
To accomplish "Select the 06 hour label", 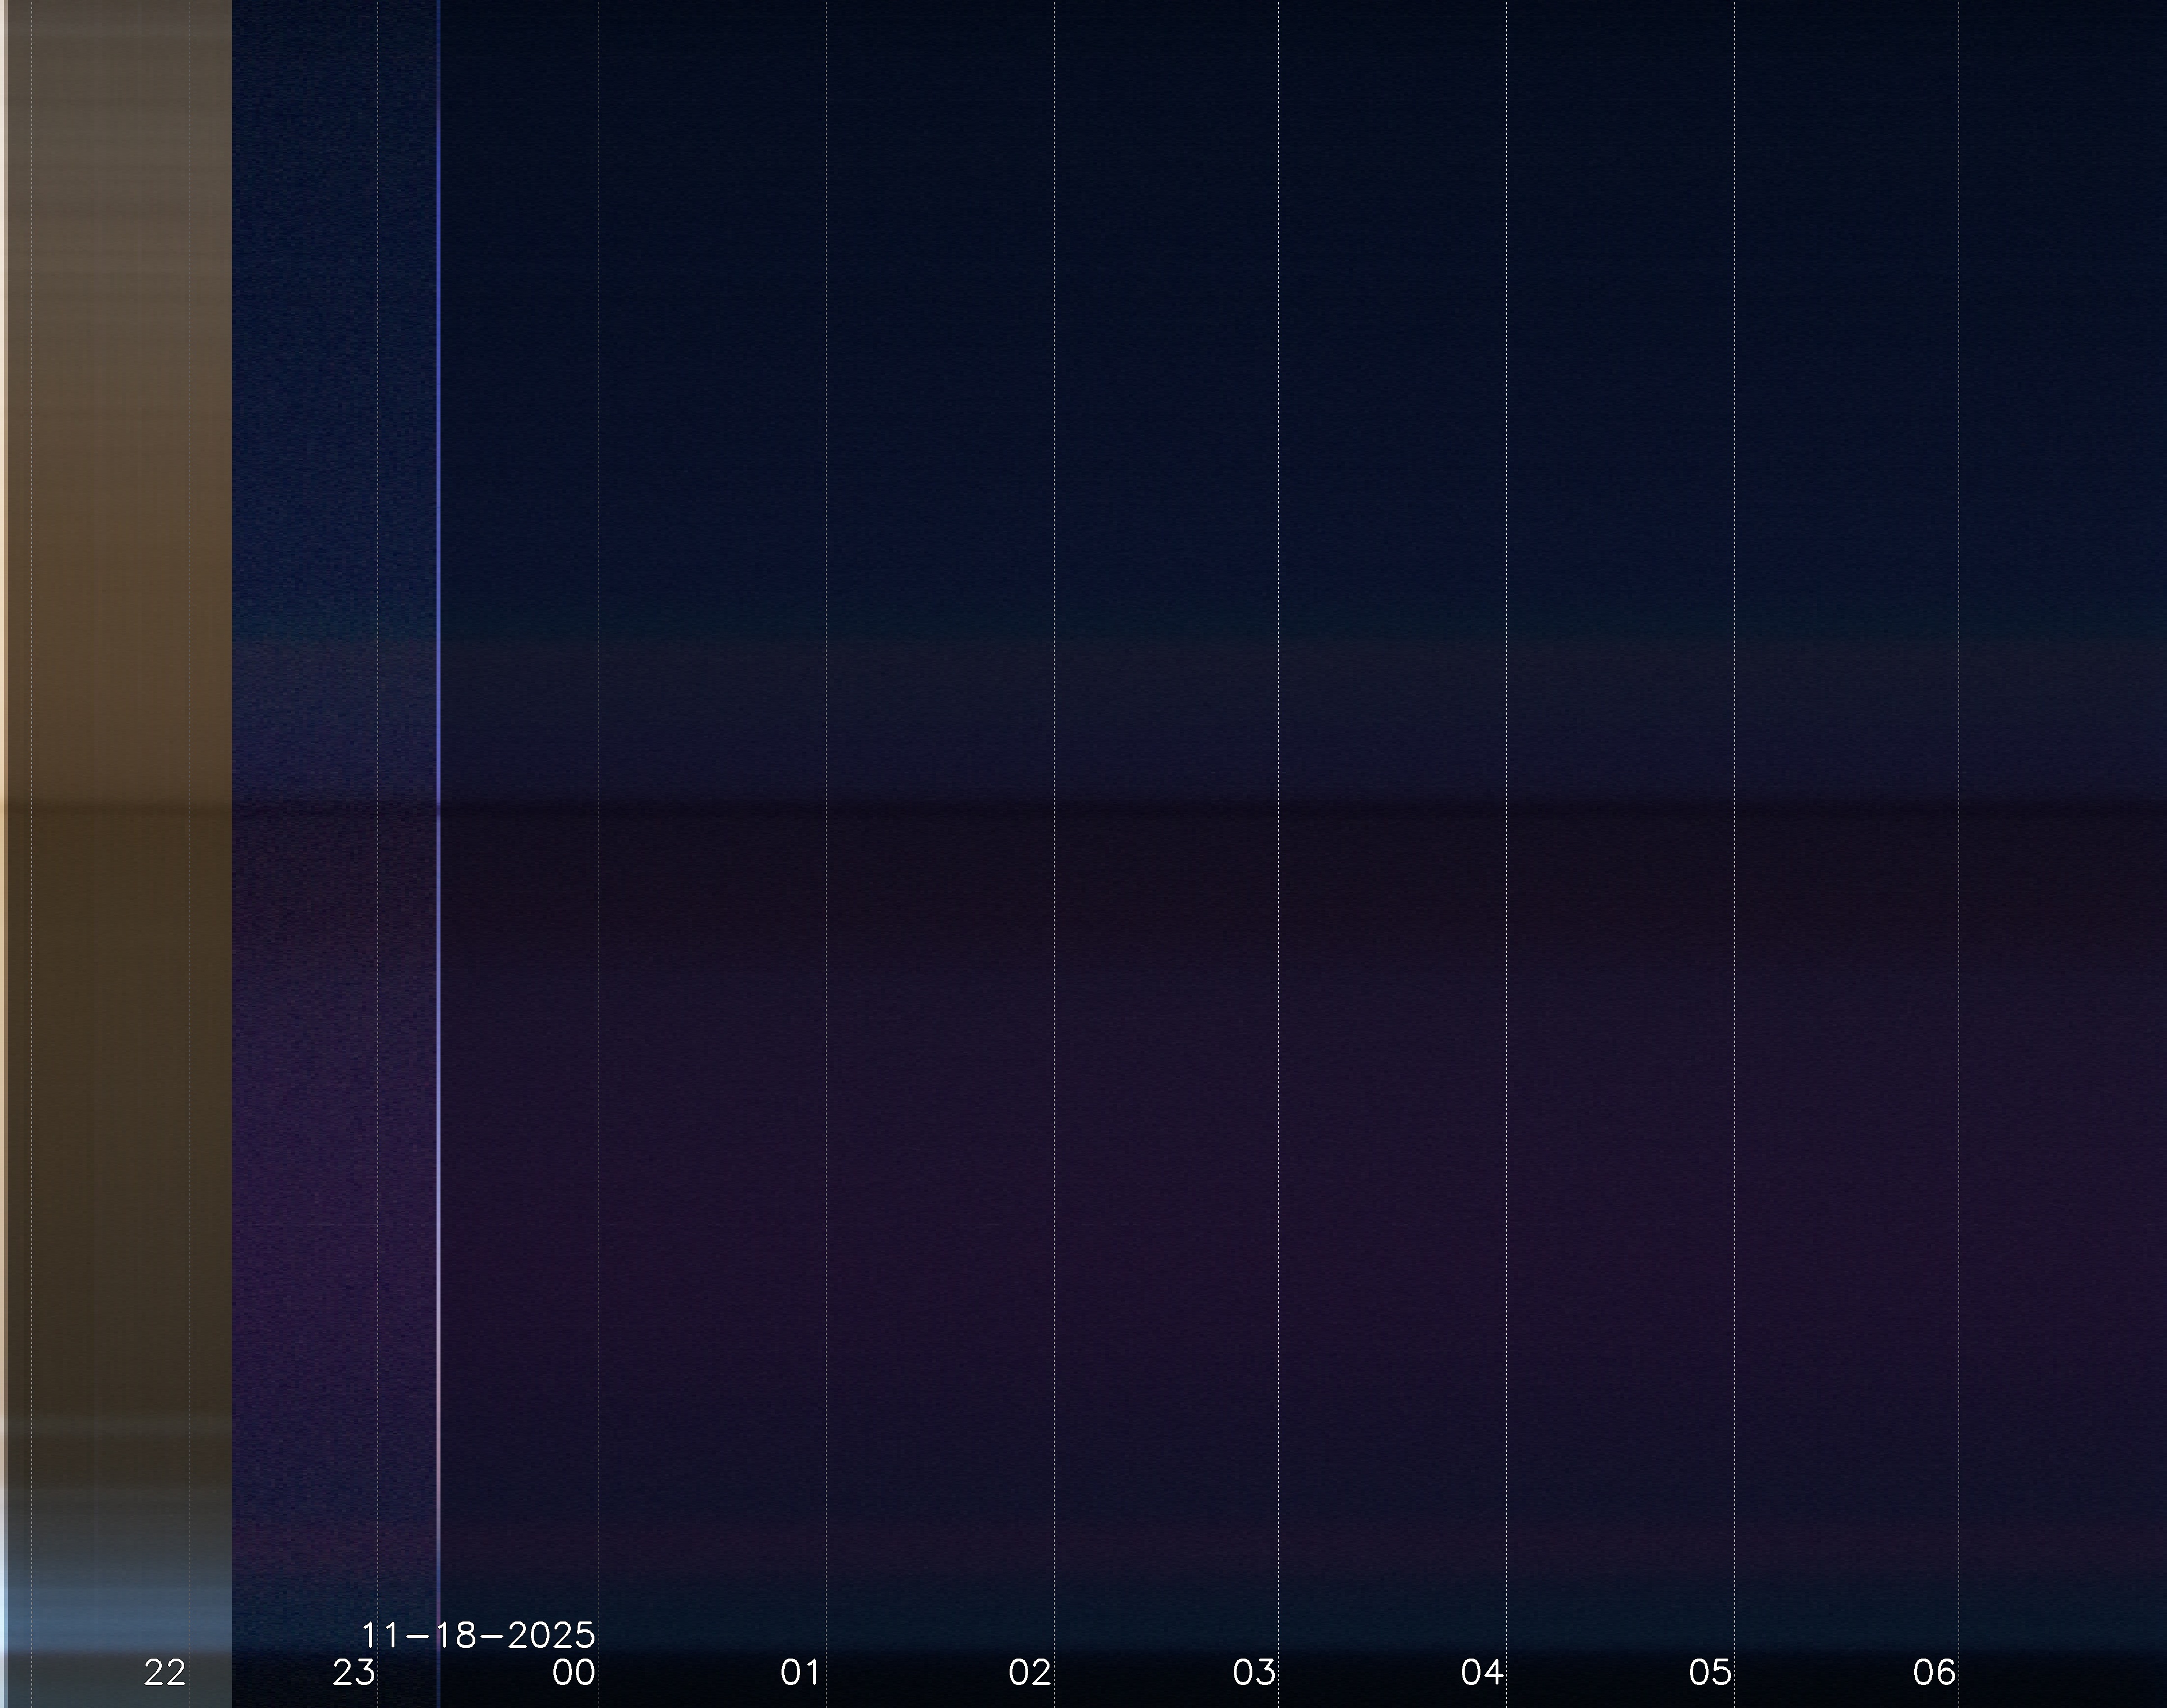I will point(1934,1672).
